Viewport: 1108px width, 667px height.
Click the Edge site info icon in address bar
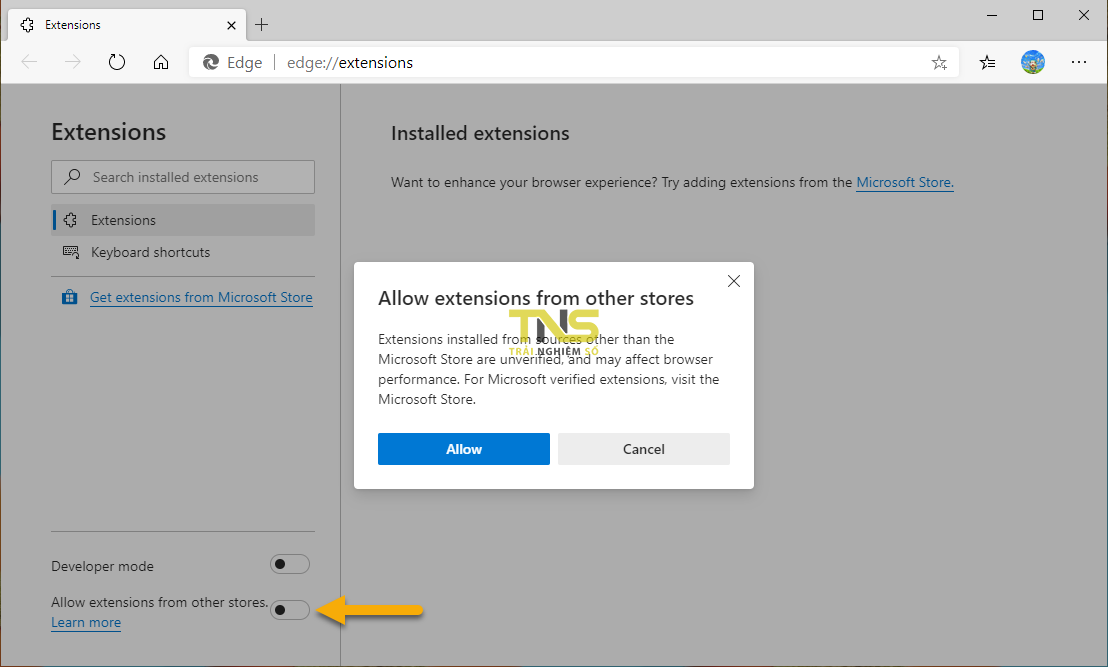209,61
